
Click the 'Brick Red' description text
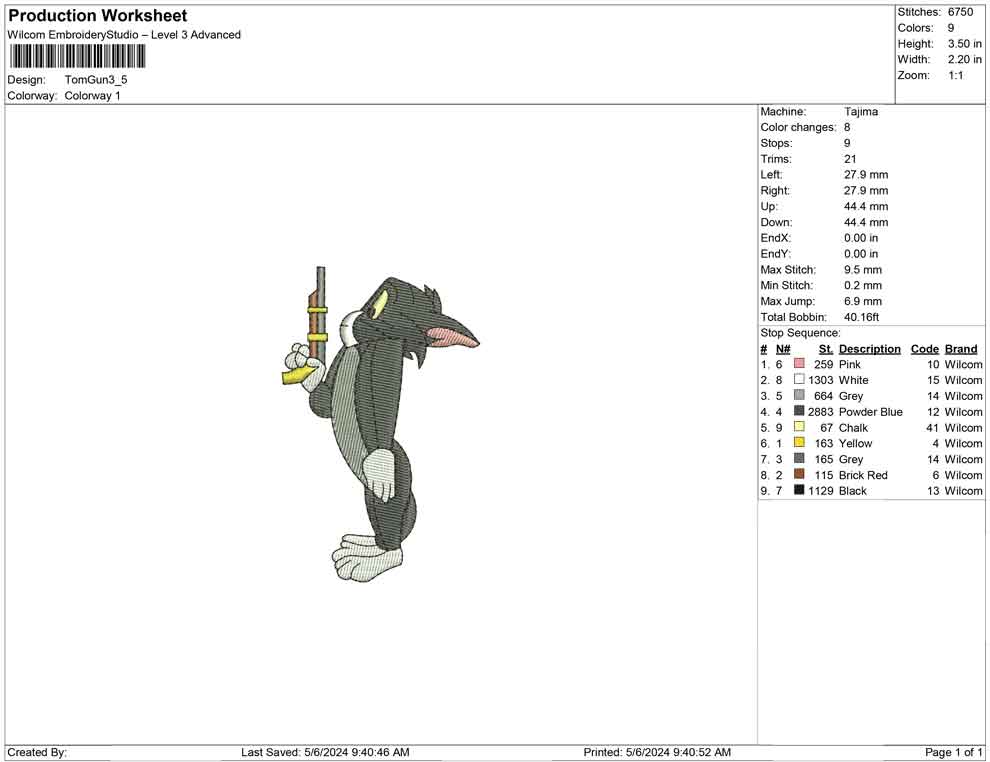pyautogui.click(x=863, y=475)
